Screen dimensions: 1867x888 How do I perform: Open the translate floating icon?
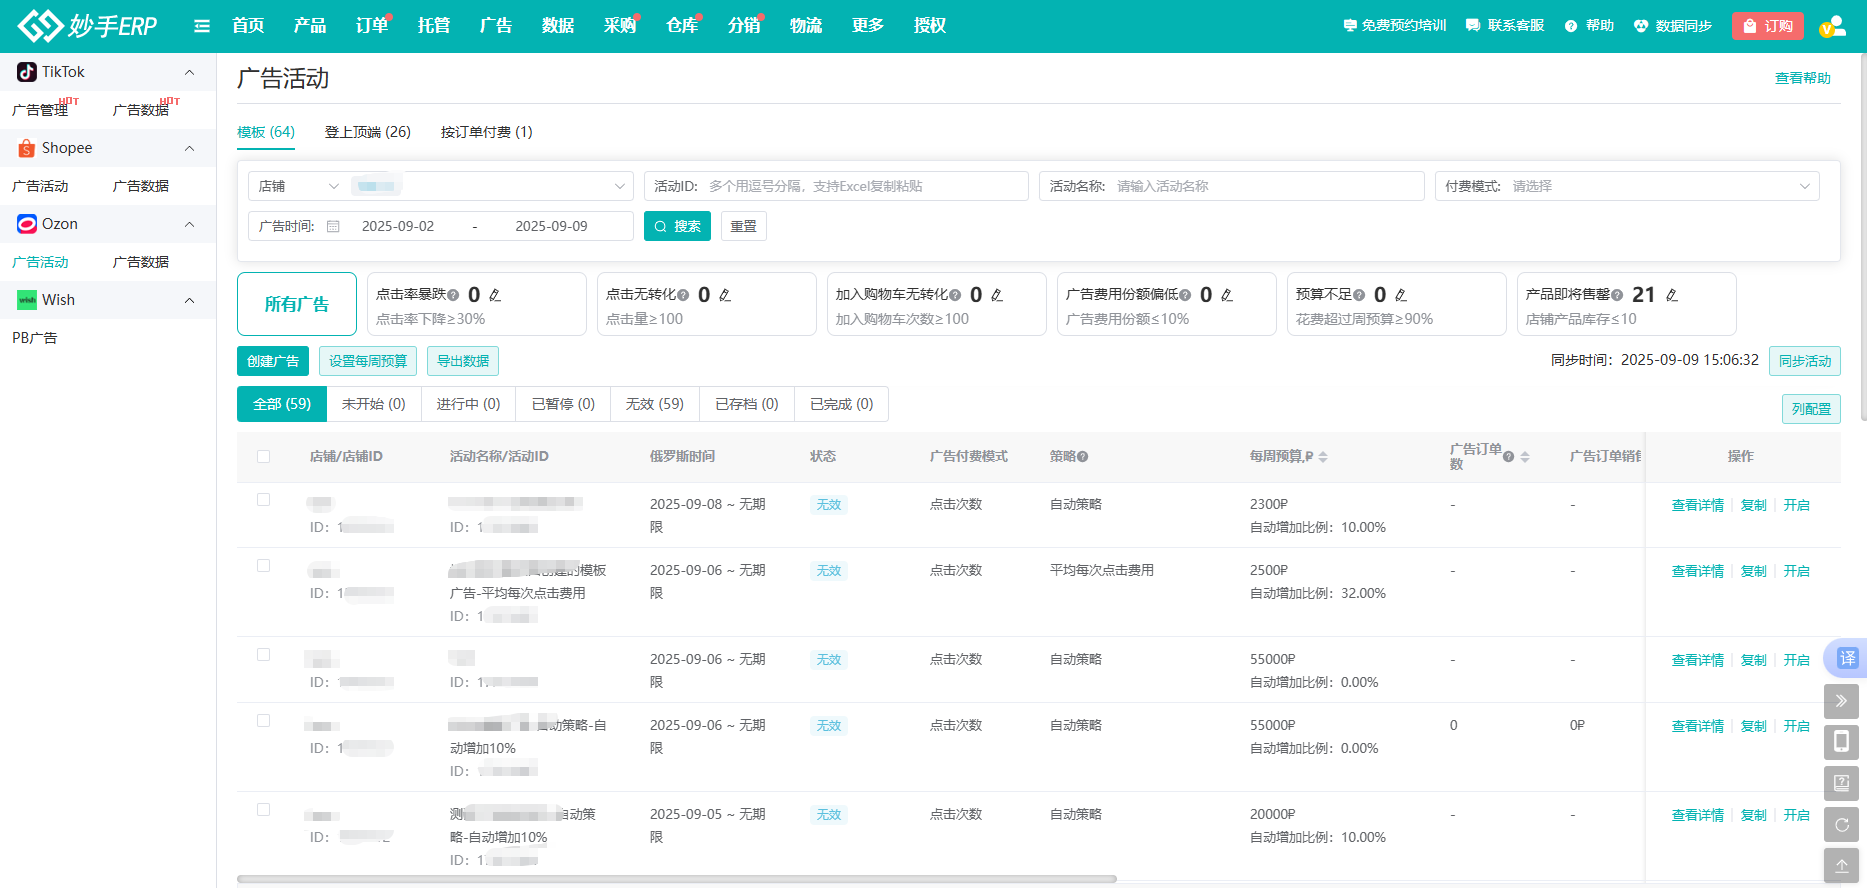tap(1846, 658)
